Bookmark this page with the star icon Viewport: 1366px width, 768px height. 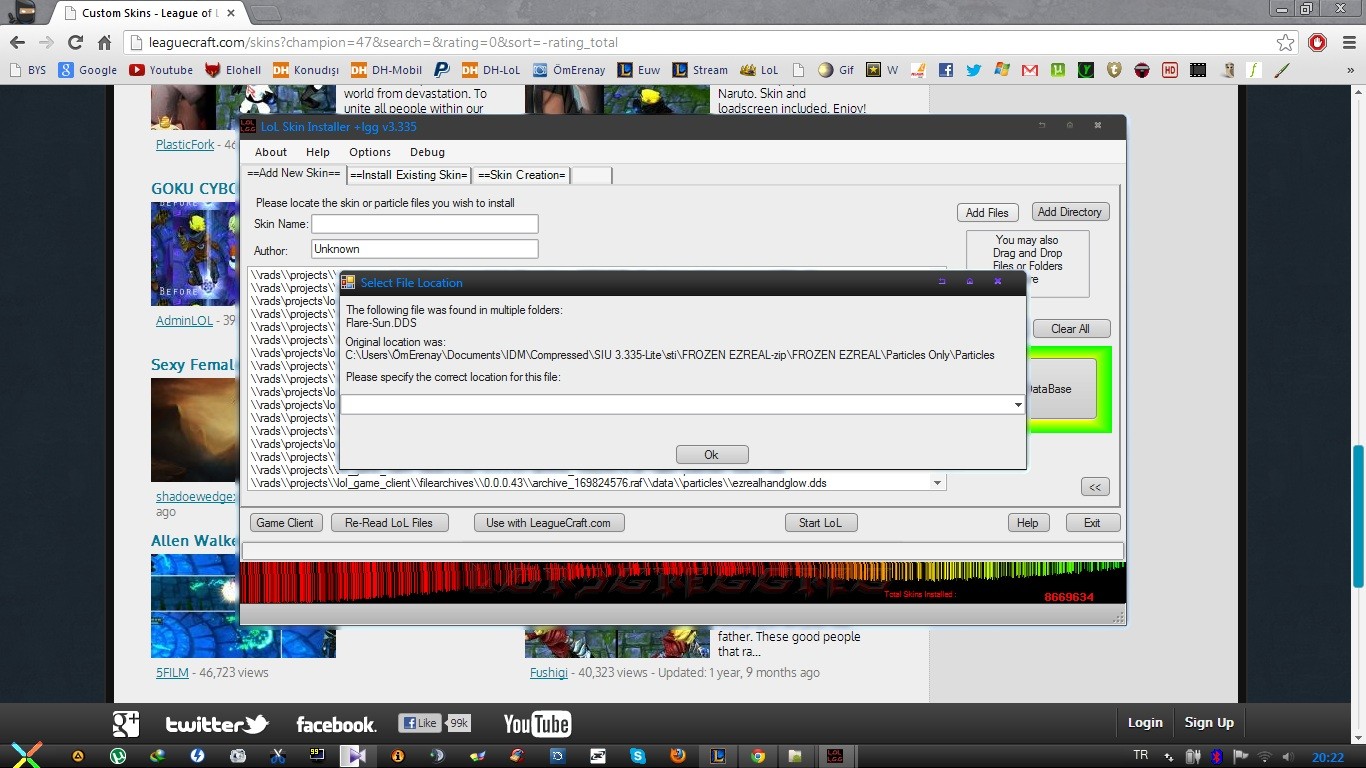pyautogui.click(x=1286, y=42)
